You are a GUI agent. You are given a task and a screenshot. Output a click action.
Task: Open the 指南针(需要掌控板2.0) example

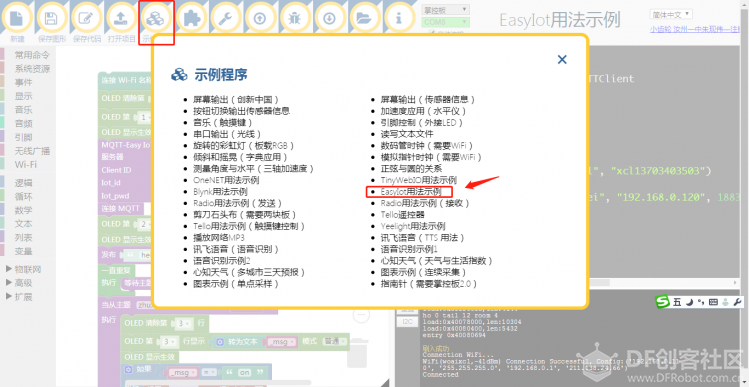click(x=428, y=284)
